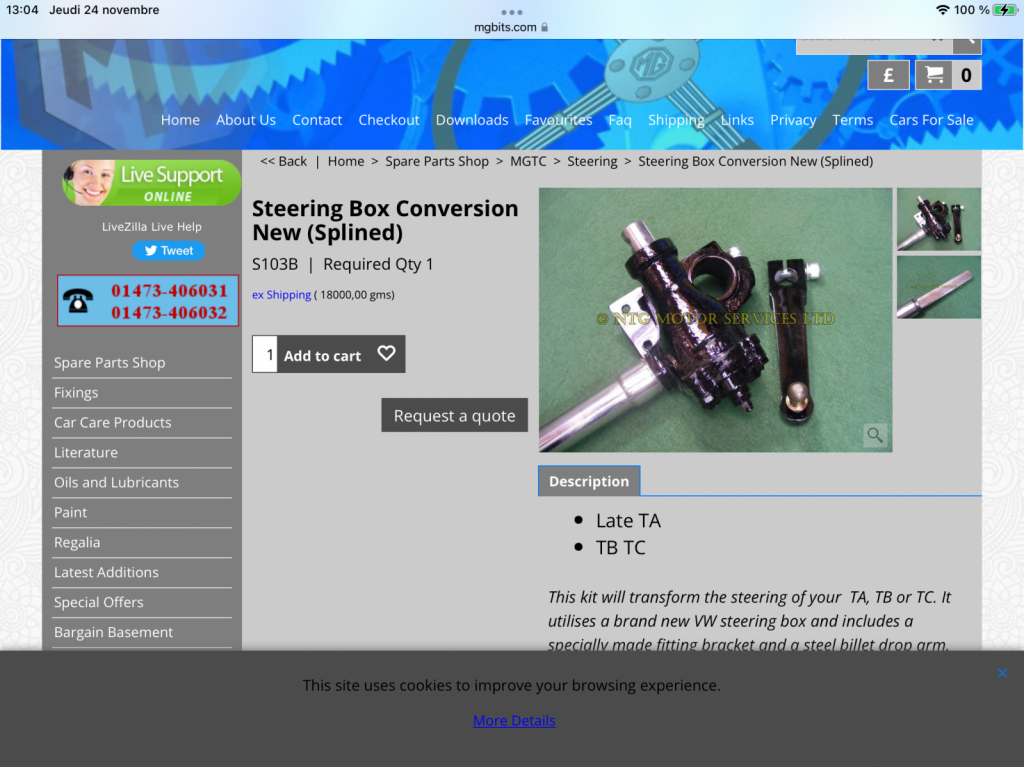1024x767 pixels.
Task: Go back using << Back link
Action: coord(283,161)
